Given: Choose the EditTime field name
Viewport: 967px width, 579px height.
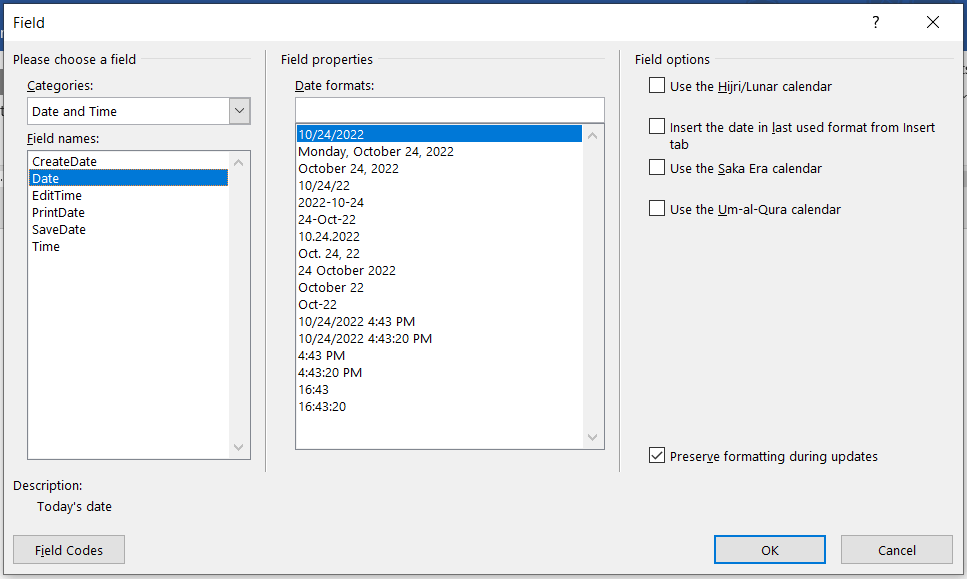Looking at the screenshot, I should (x=57, y=195).
